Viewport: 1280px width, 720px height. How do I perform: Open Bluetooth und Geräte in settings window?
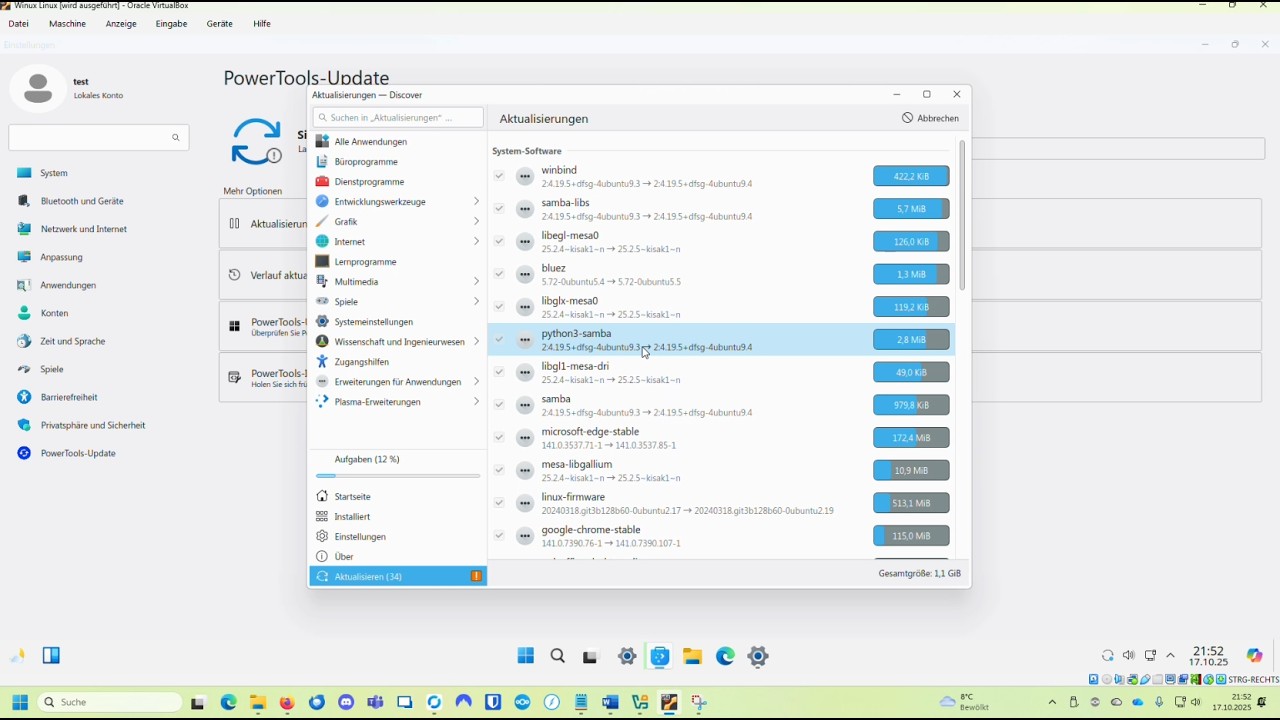coord(82,201)
